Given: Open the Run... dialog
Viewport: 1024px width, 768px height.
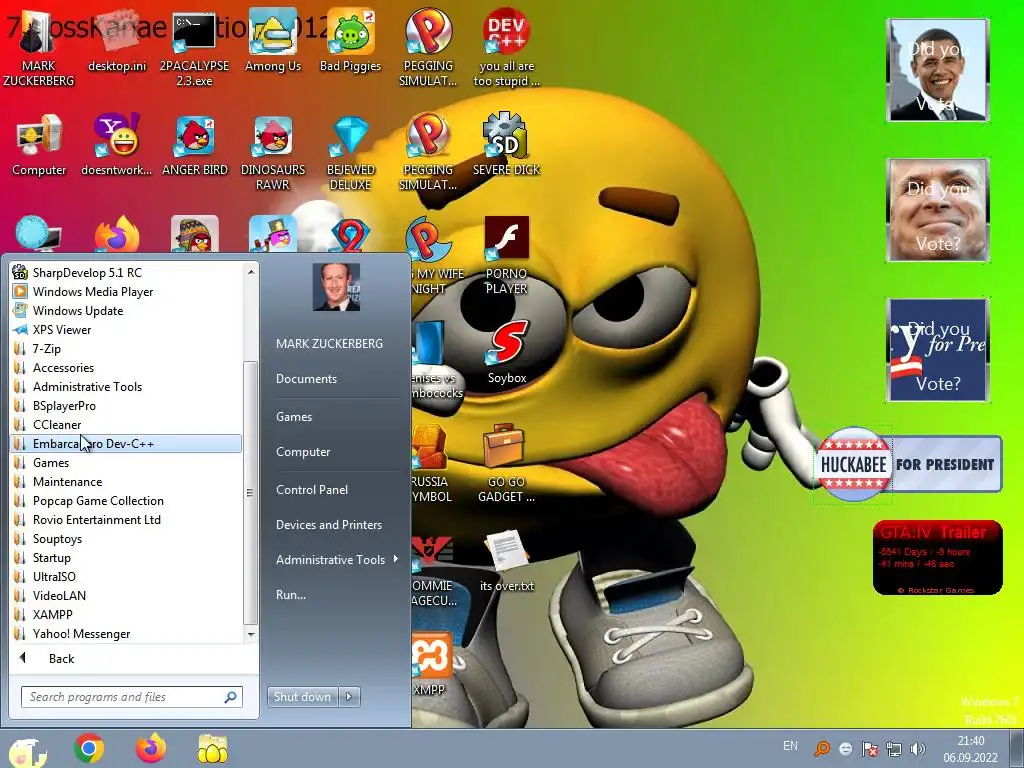Looking at the screenshot, I should point(336,595).
